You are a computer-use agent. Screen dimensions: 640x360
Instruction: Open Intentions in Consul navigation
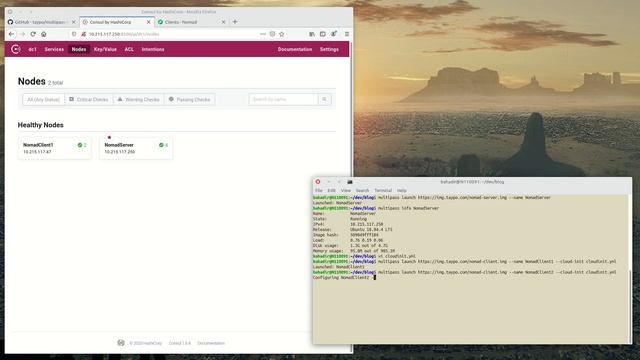click(x=153, y=49)
